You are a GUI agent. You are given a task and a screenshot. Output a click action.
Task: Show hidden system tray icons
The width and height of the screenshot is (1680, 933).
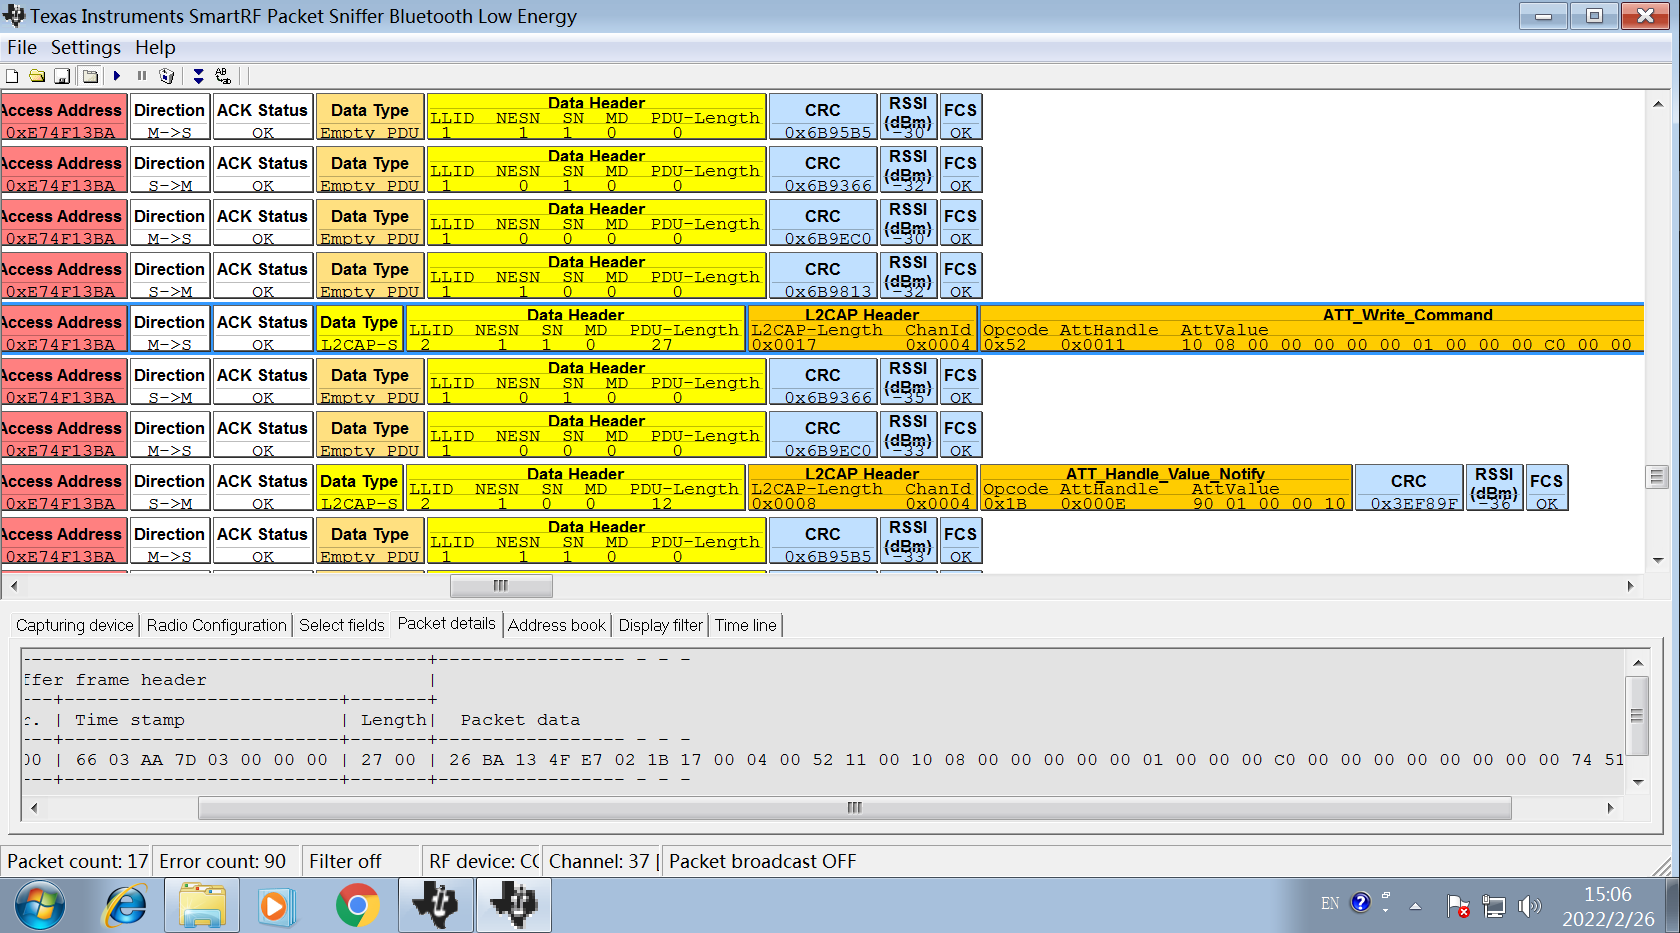point(1415,906)
